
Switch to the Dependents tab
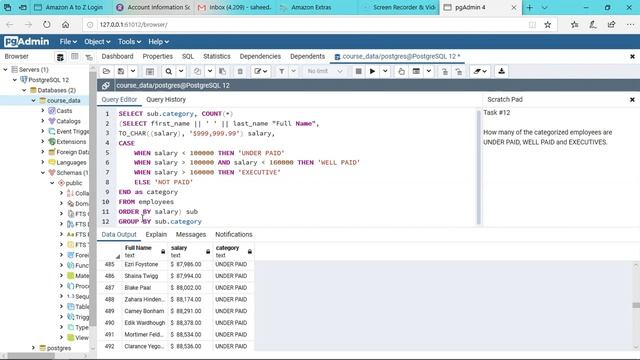(307, 56)
